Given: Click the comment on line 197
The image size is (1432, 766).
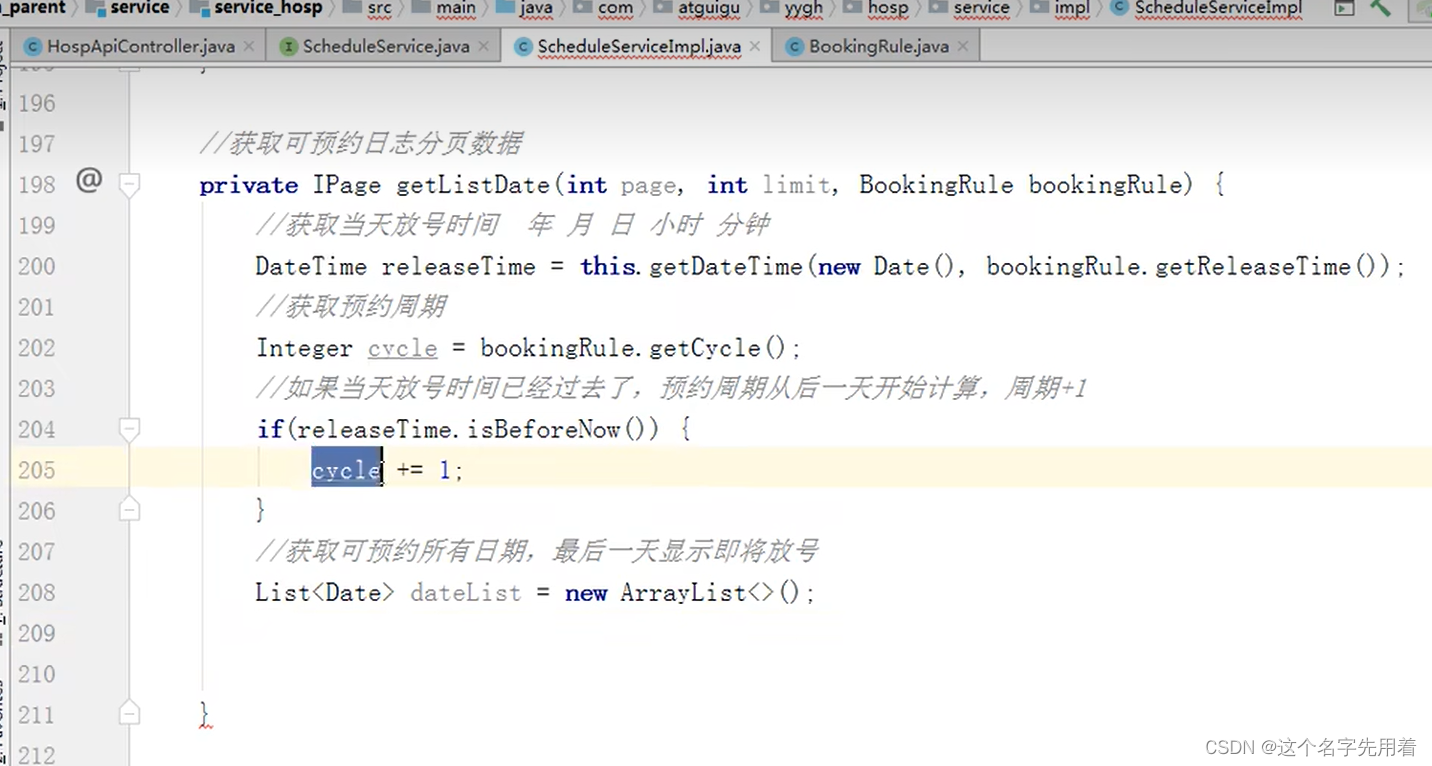Looking at the screenshot, I should pos(361,144).
